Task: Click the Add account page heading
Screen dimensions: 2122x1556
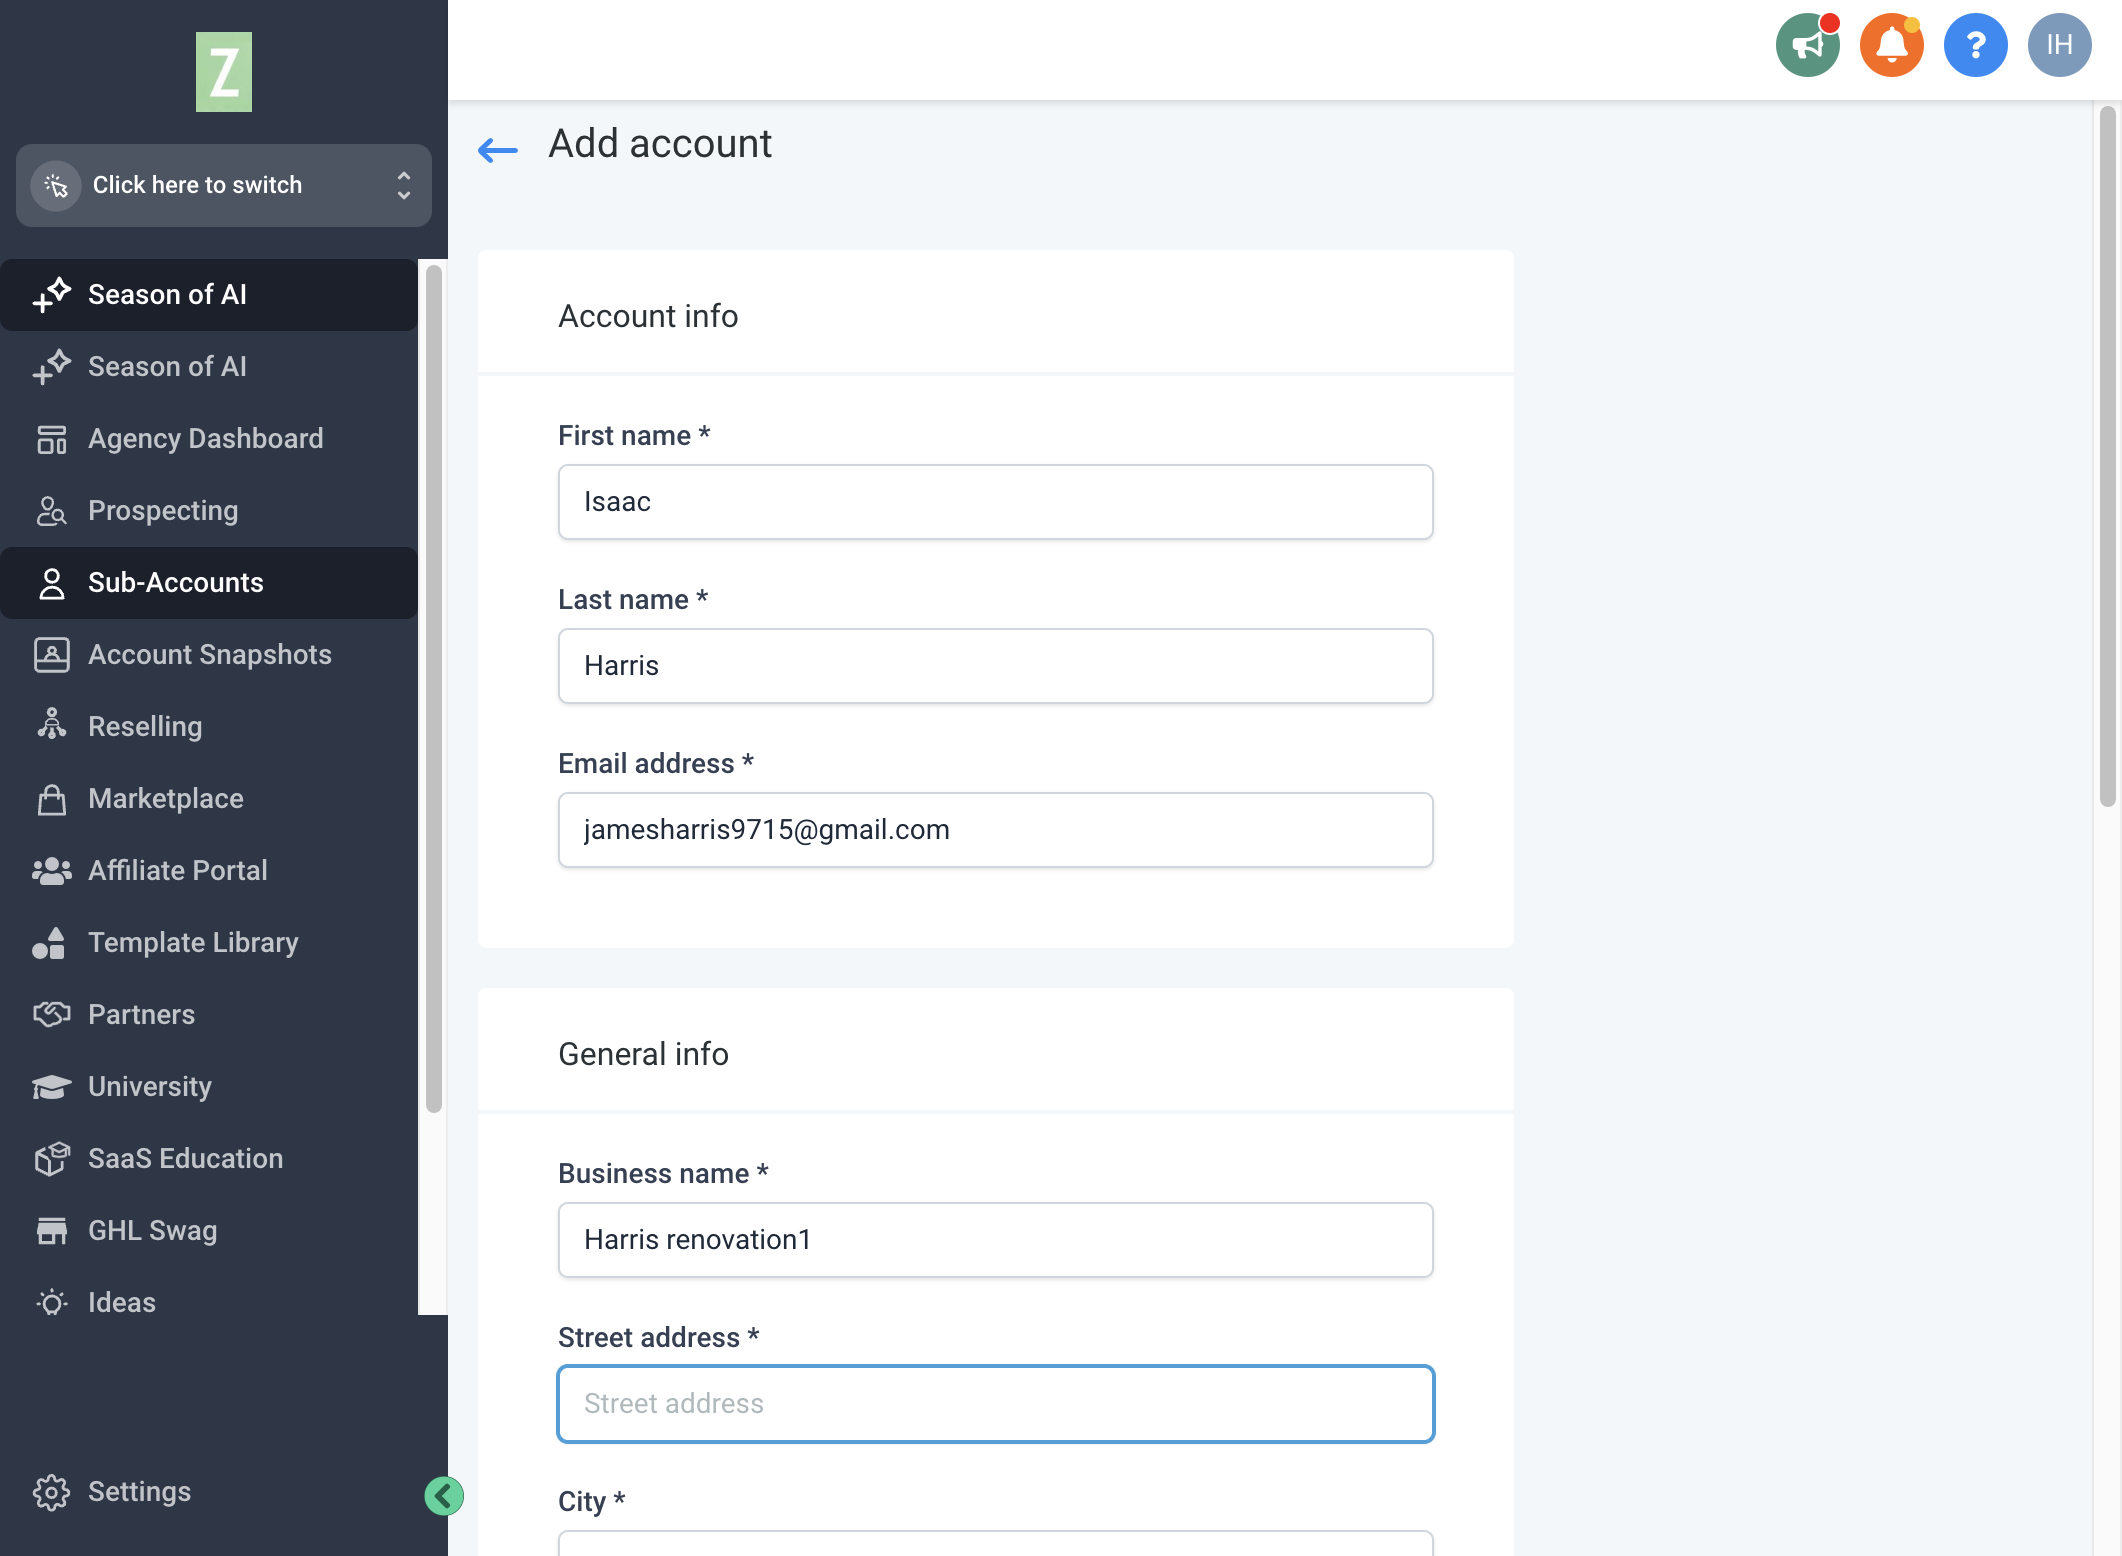Action: (660, 144)
